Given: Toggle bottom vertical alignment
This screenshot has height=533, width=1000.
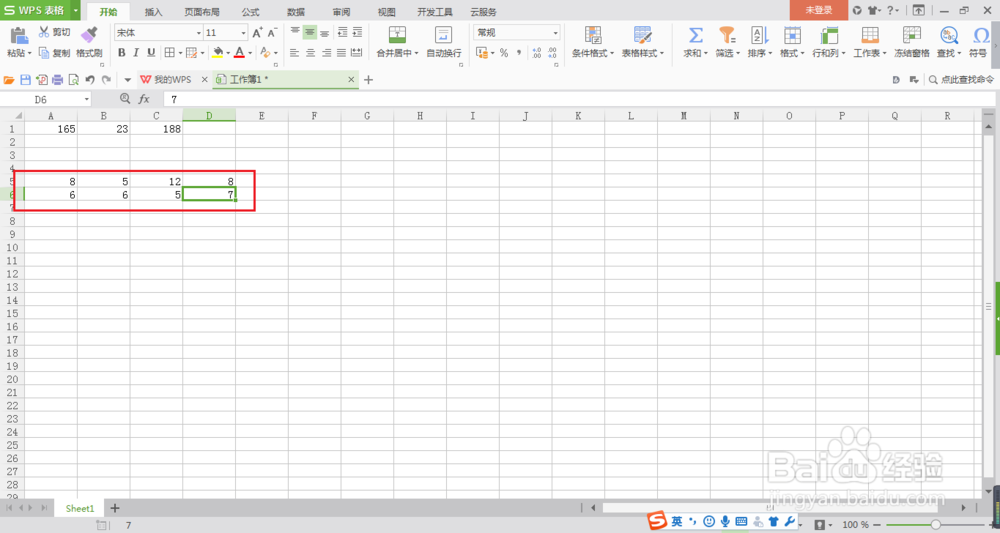Looking at the screenshot, I should [x=325, y=33].
